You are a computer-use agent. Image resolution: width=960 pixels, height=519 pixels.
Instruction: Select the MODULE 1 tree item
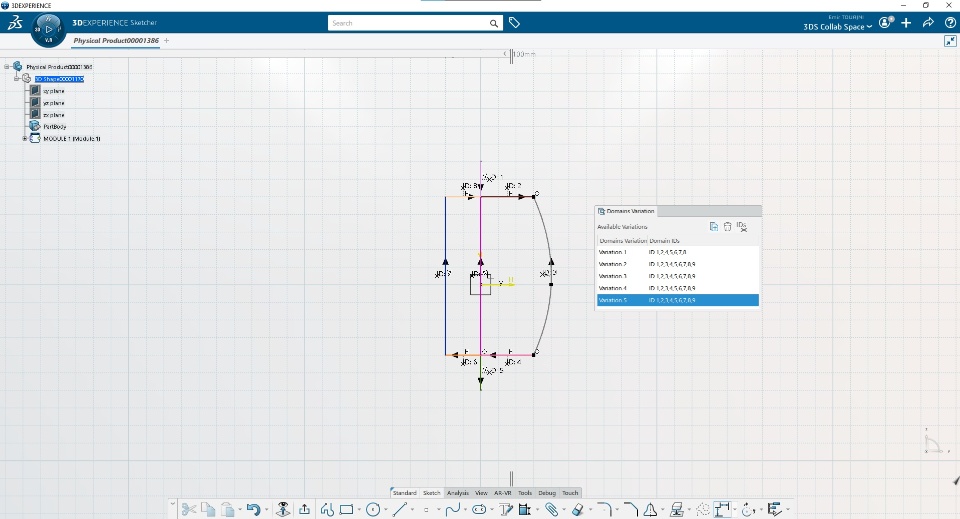pos(71,139)
